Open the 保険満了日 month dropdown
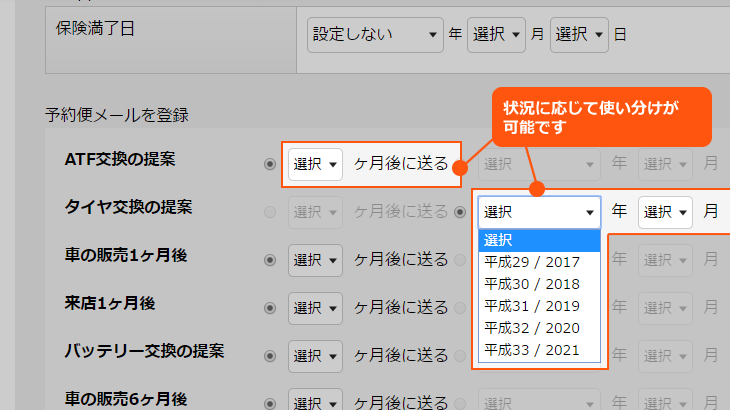 point(496,34)
